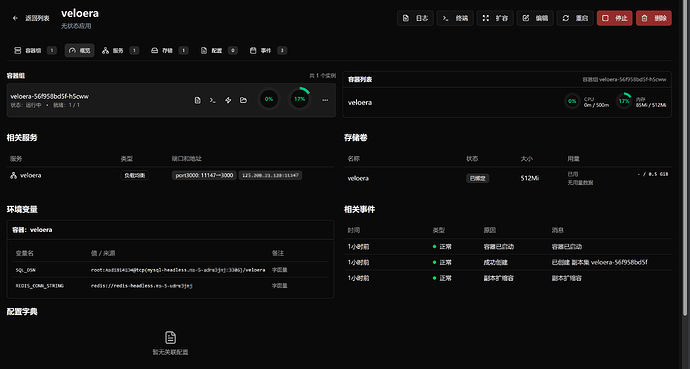Click 字面量 in the REDIS_CONN_STRING row
The width and height of the screenshot is (690, 369).
tap(279, 286)
